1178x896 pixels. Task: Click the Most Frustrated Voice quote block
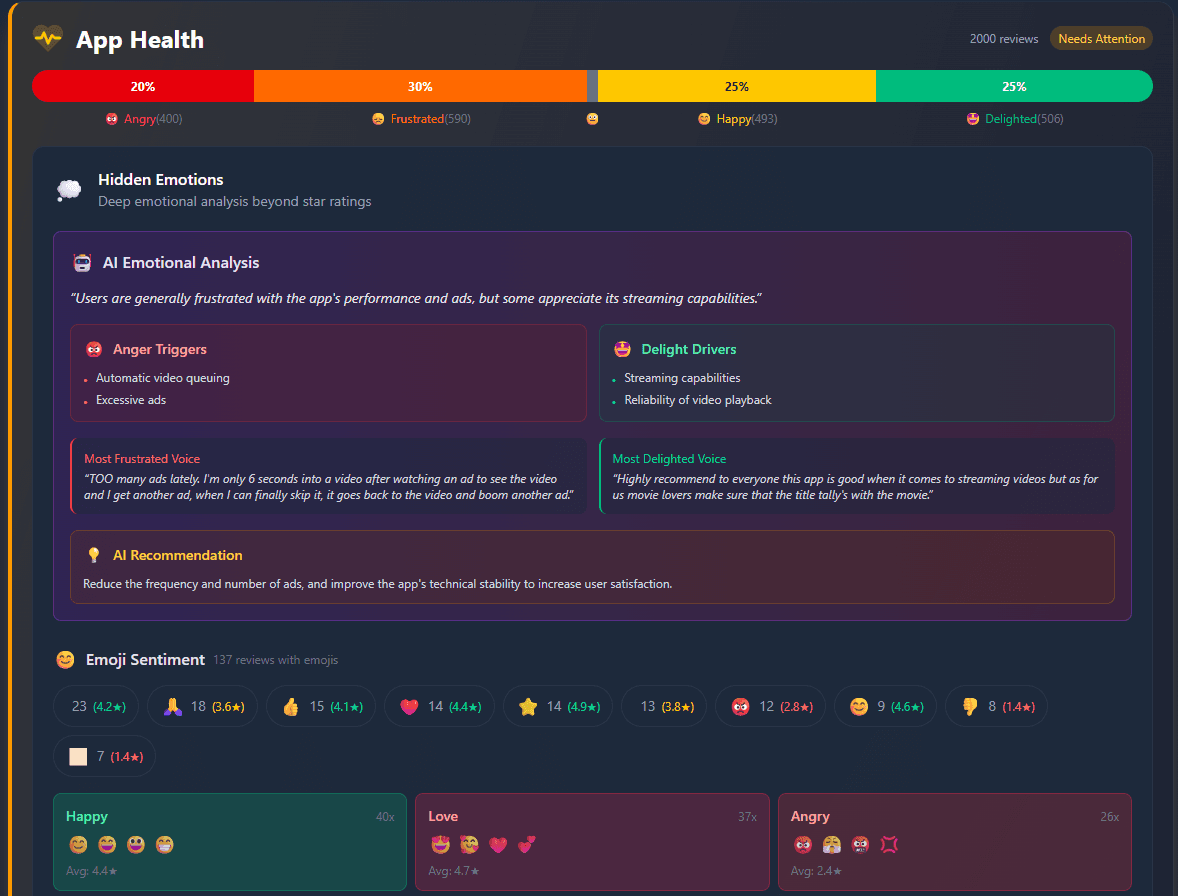point(326,478)
